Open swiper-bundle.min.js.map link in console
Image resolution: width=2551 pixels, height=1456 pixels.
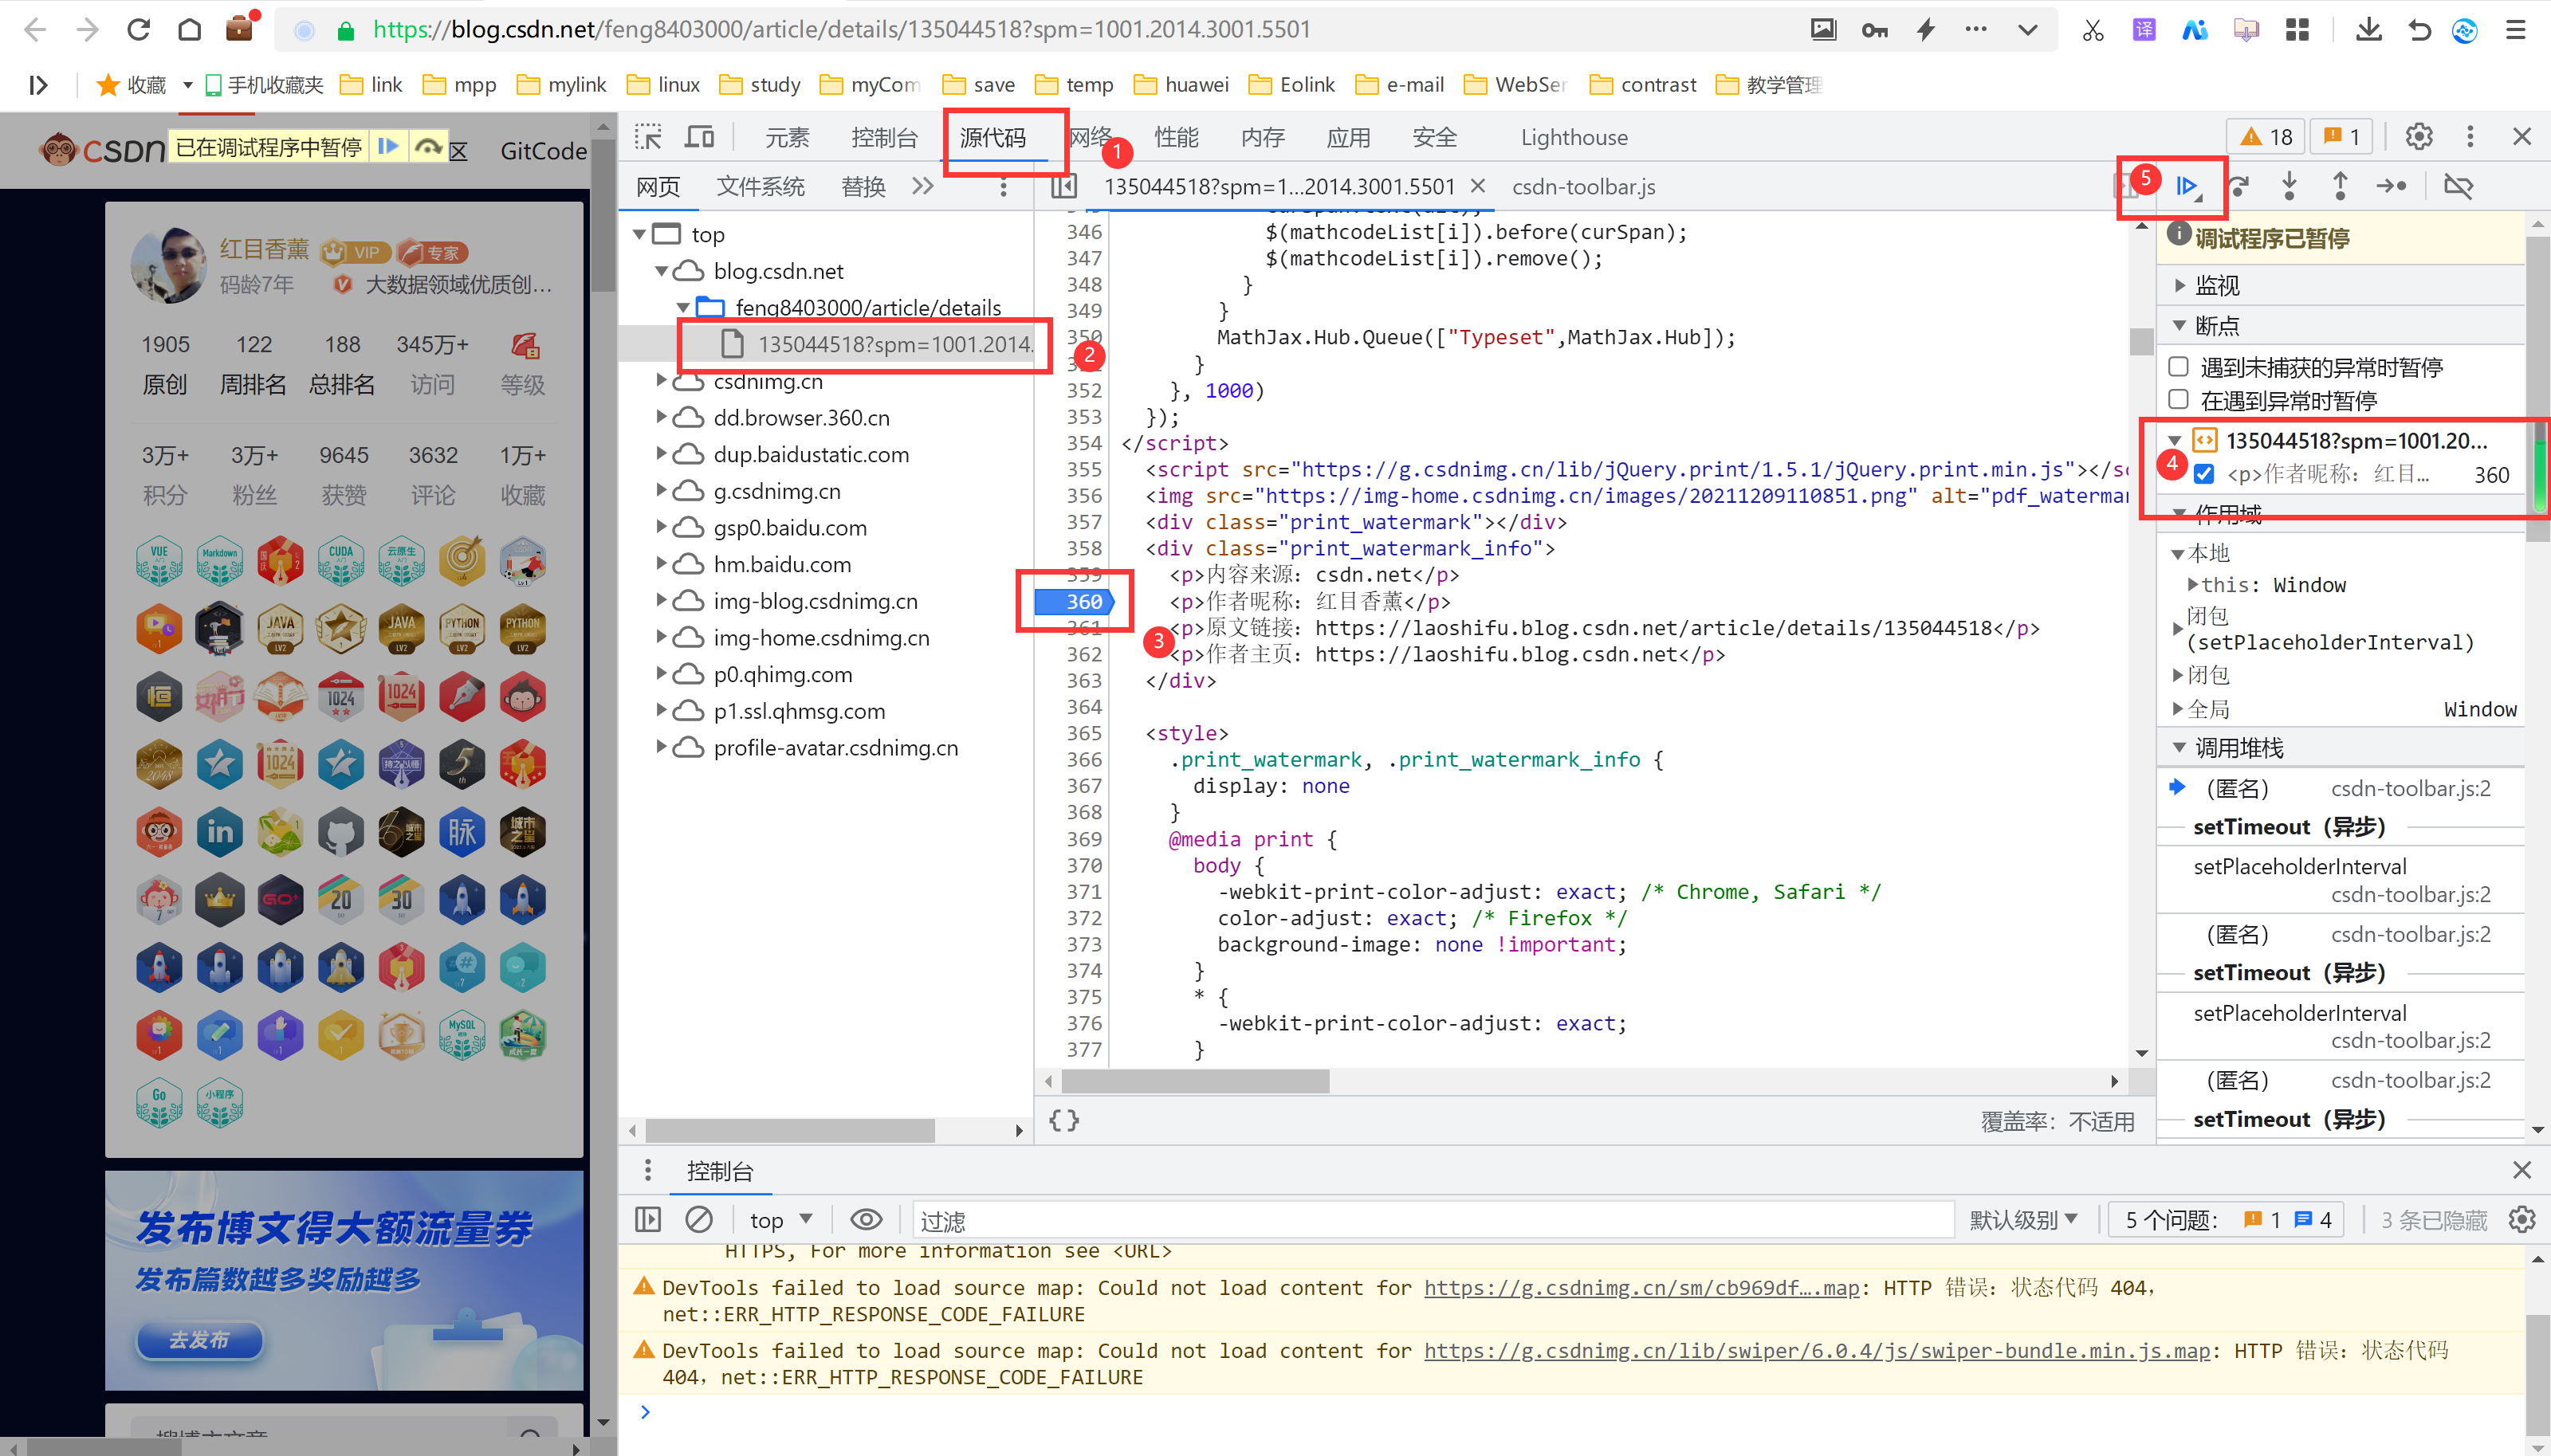click(x=1816, y=1350)
